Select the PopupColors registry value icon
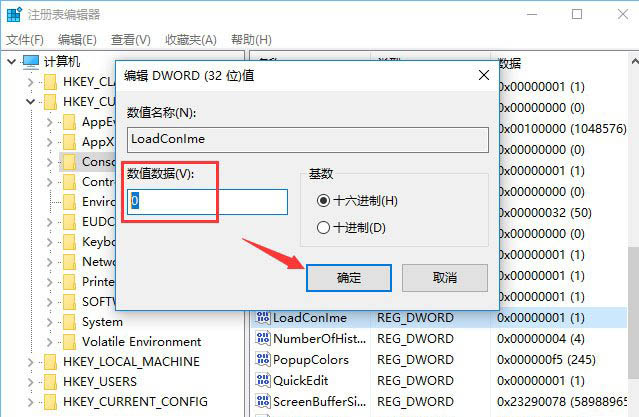The height and width of the screenshot is (417, 639). (x=264, y=360)
